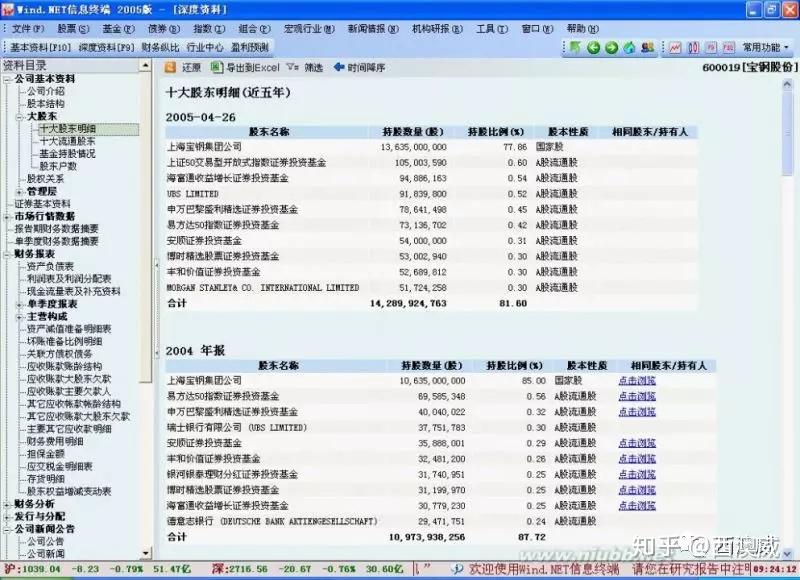800x580 pixels.
Task: Click the green flag icon in toolbar
Action: [x=576, y=47]
